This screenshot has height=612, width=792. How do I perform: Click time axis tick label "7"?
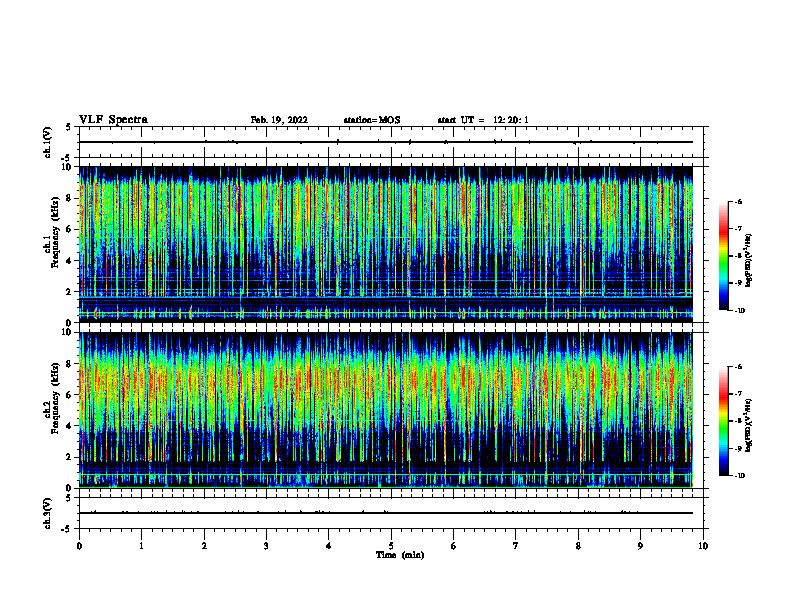[x=516, y=546]
